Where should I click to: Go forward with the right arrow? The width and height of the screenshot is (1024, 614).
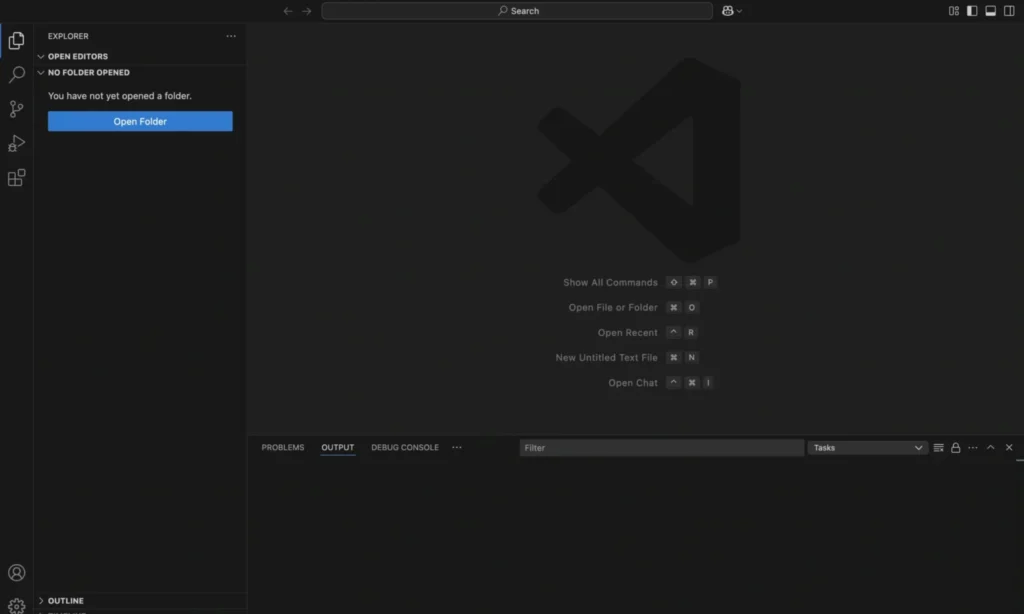(307, 11)
